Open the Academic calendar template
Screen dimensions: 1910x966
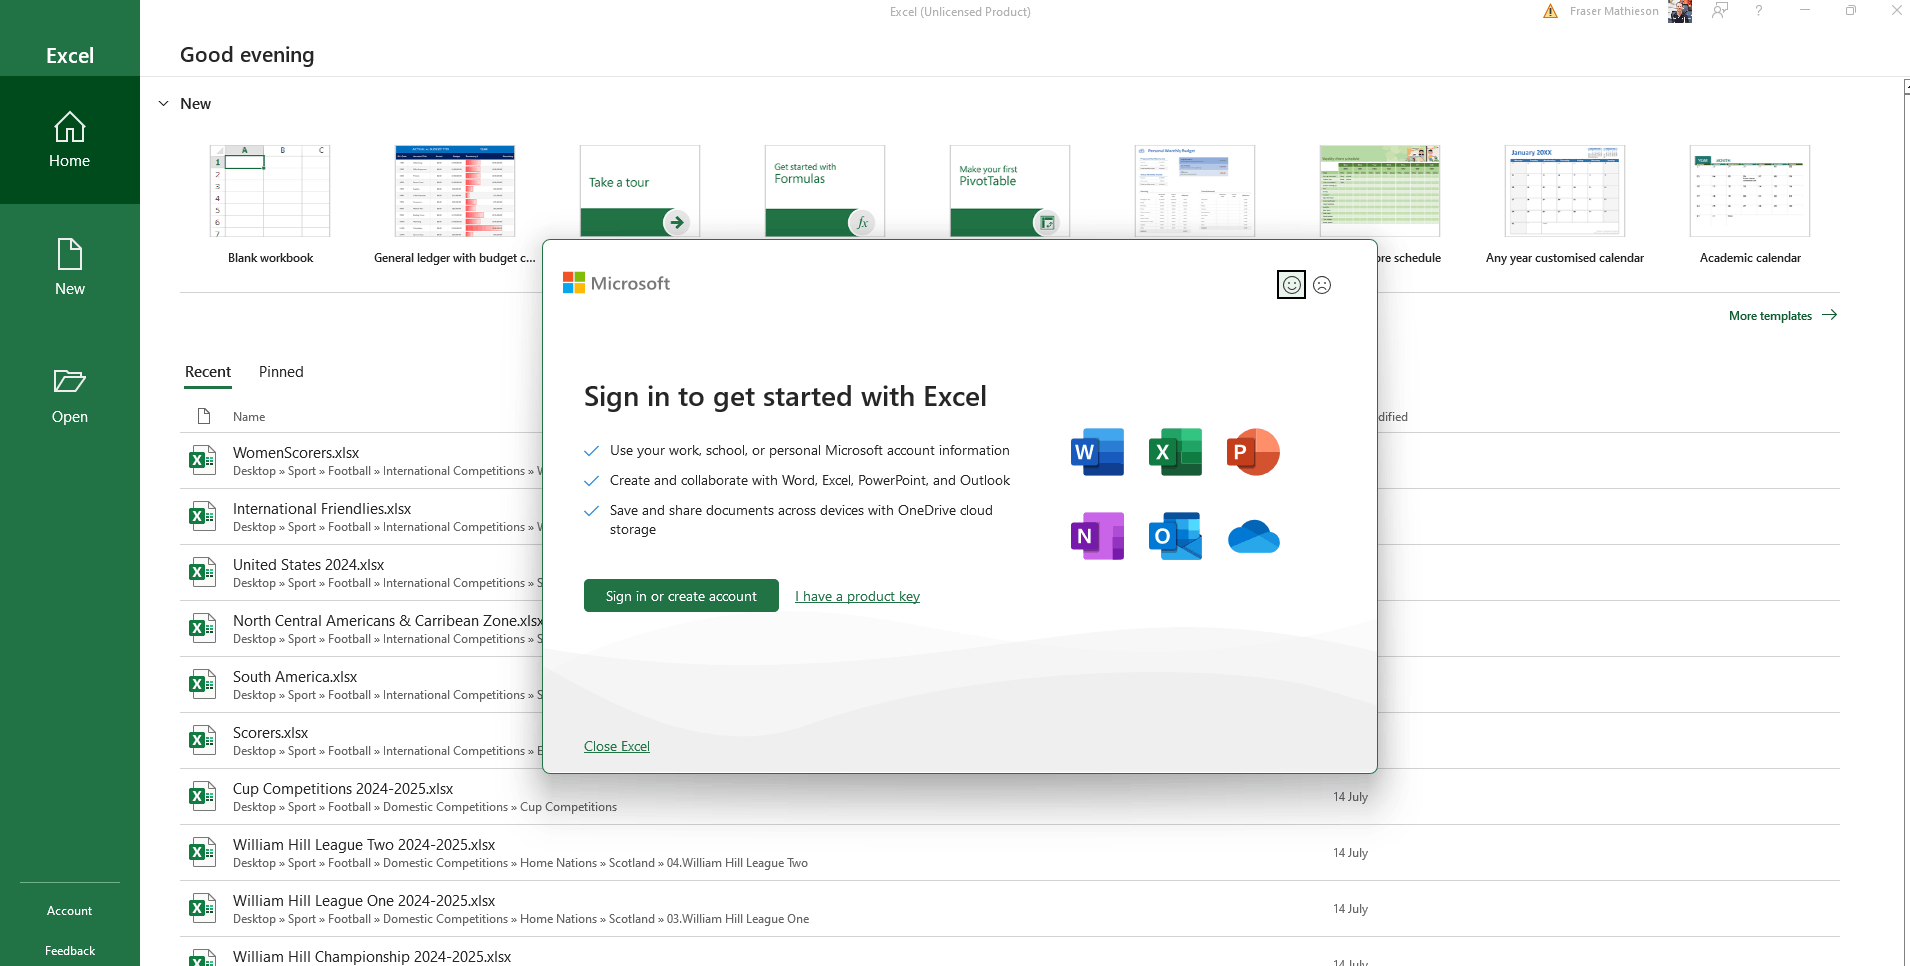coord(1750,204)
